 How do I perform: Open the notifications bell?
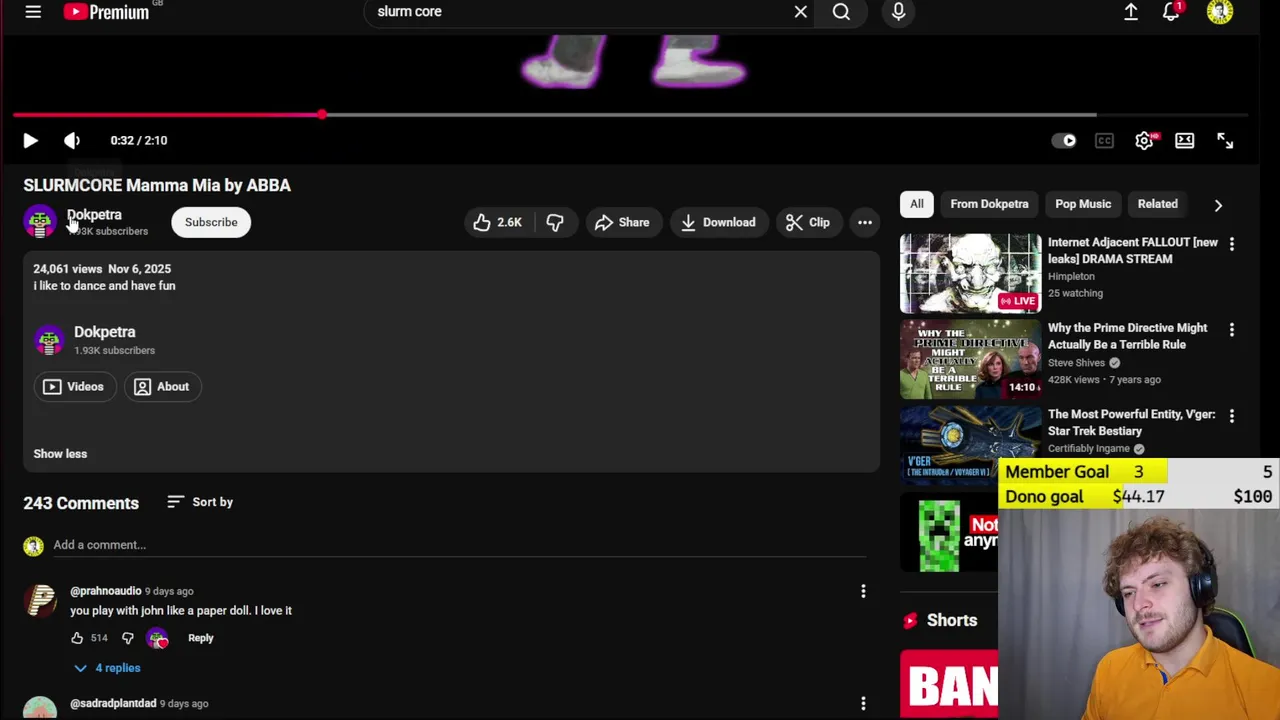[1171, 12]
